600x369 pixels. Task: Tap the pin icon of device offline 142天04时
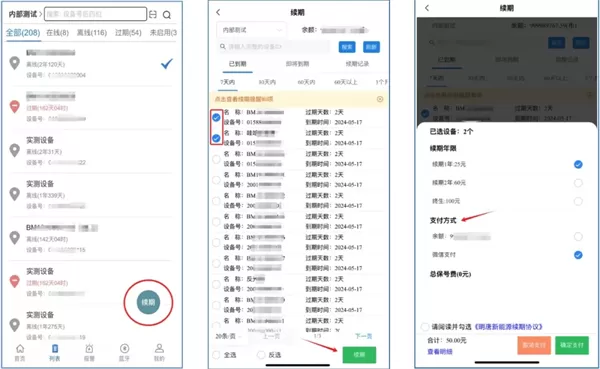click(15, 238)
